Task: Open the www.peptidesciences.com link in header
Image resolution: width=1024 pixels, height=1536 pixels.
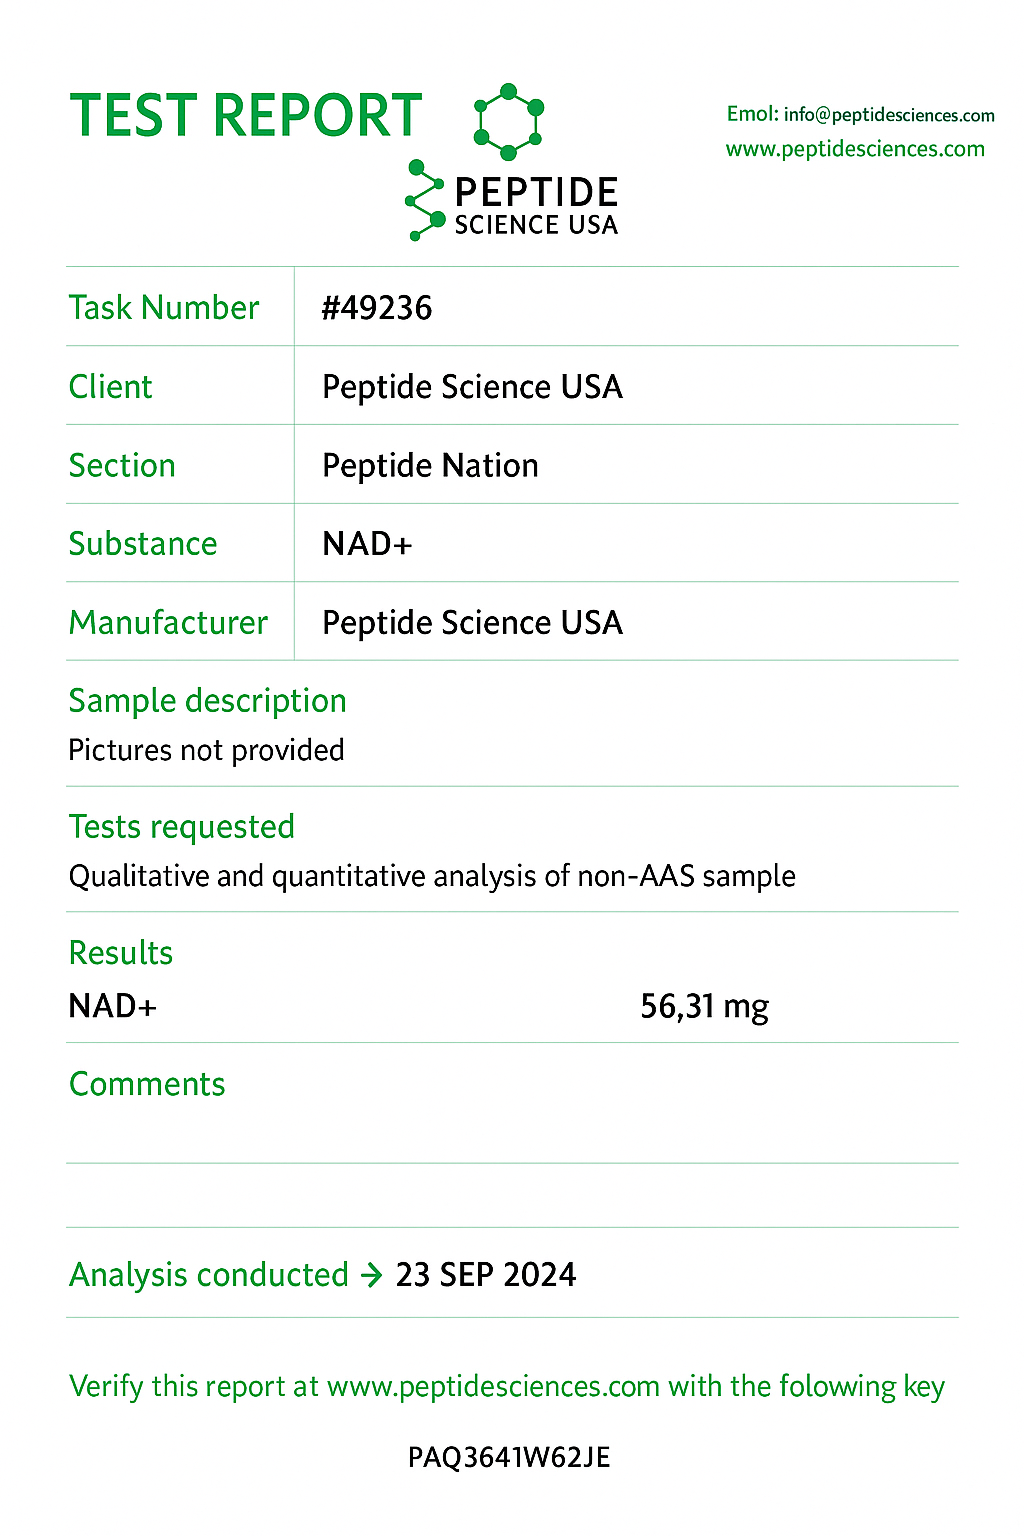Action: point(855,149)
